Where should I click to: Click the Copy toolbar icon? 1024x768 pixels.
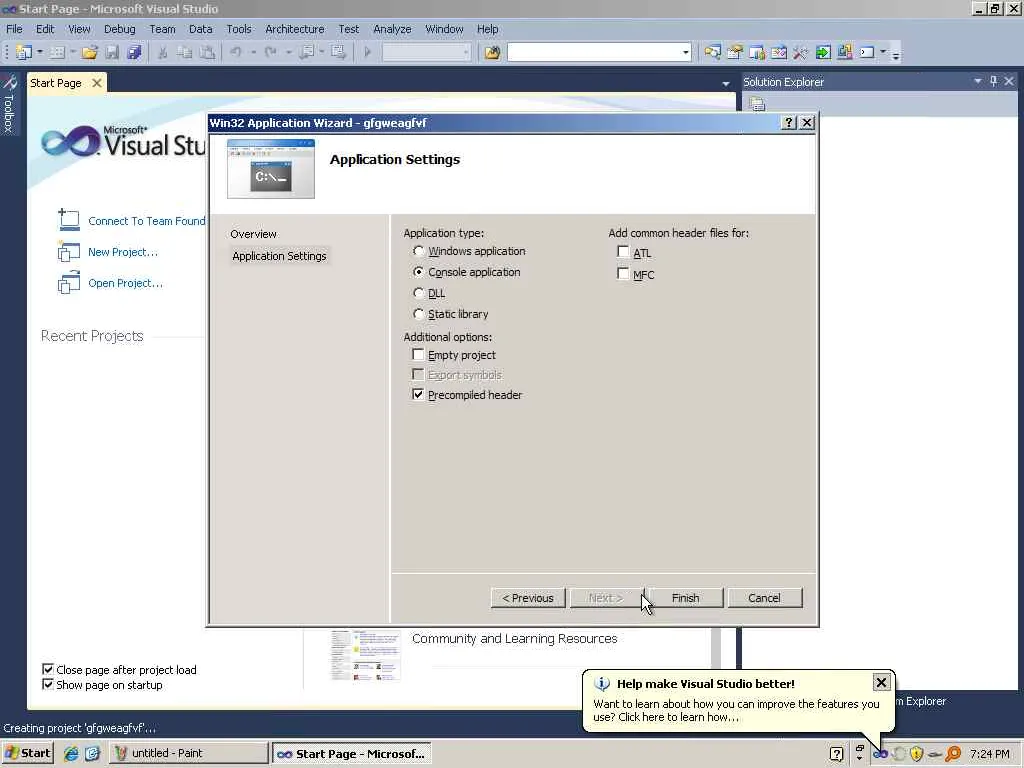[x=185, y=52]
